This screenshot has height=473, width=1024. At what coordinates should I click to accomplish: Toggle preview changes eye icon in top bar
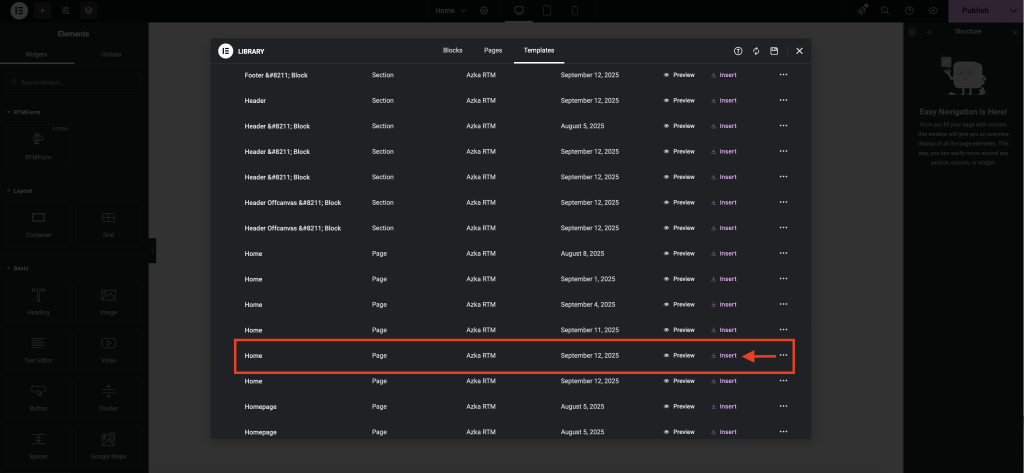[x=933, y=10]
